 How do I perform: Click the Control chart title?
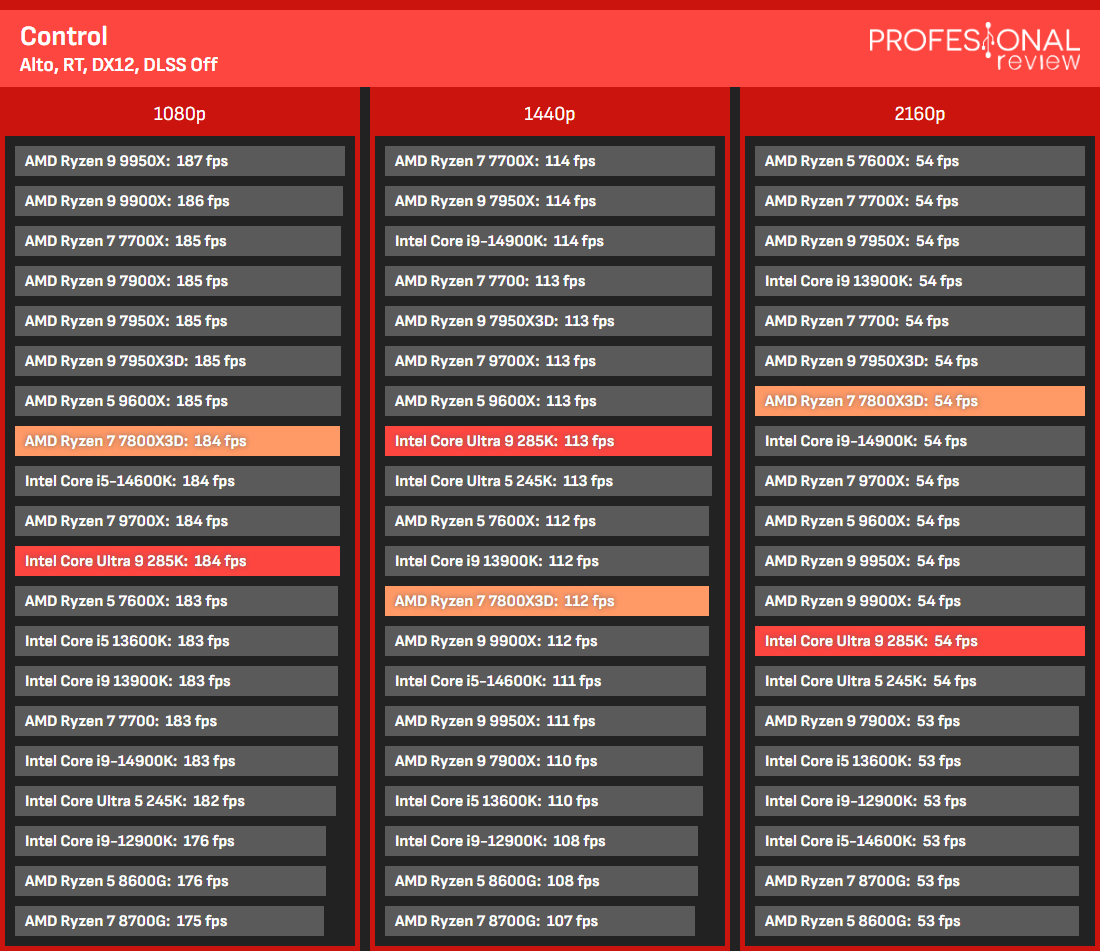coord(64,36)
